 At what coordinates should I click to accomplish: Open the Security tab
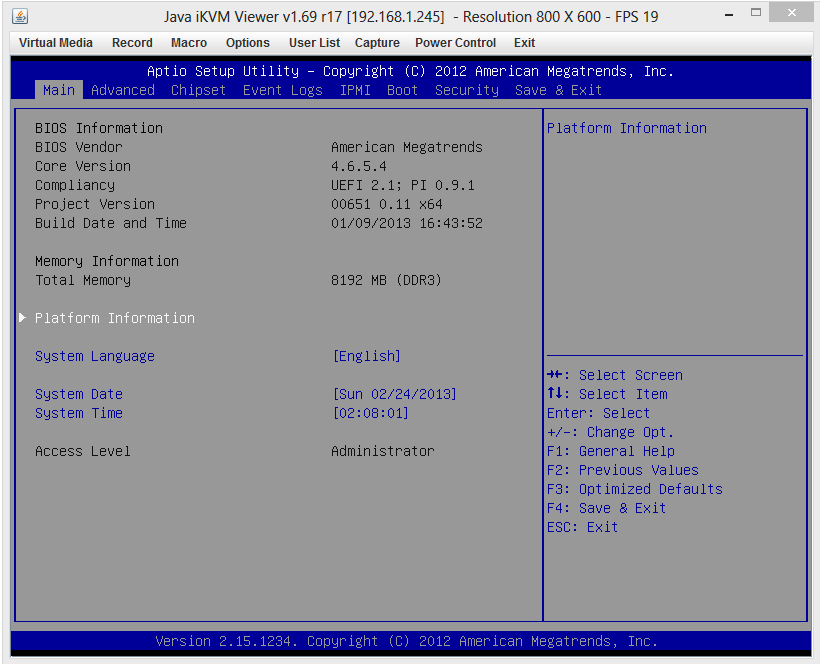(x=466, y=90)
